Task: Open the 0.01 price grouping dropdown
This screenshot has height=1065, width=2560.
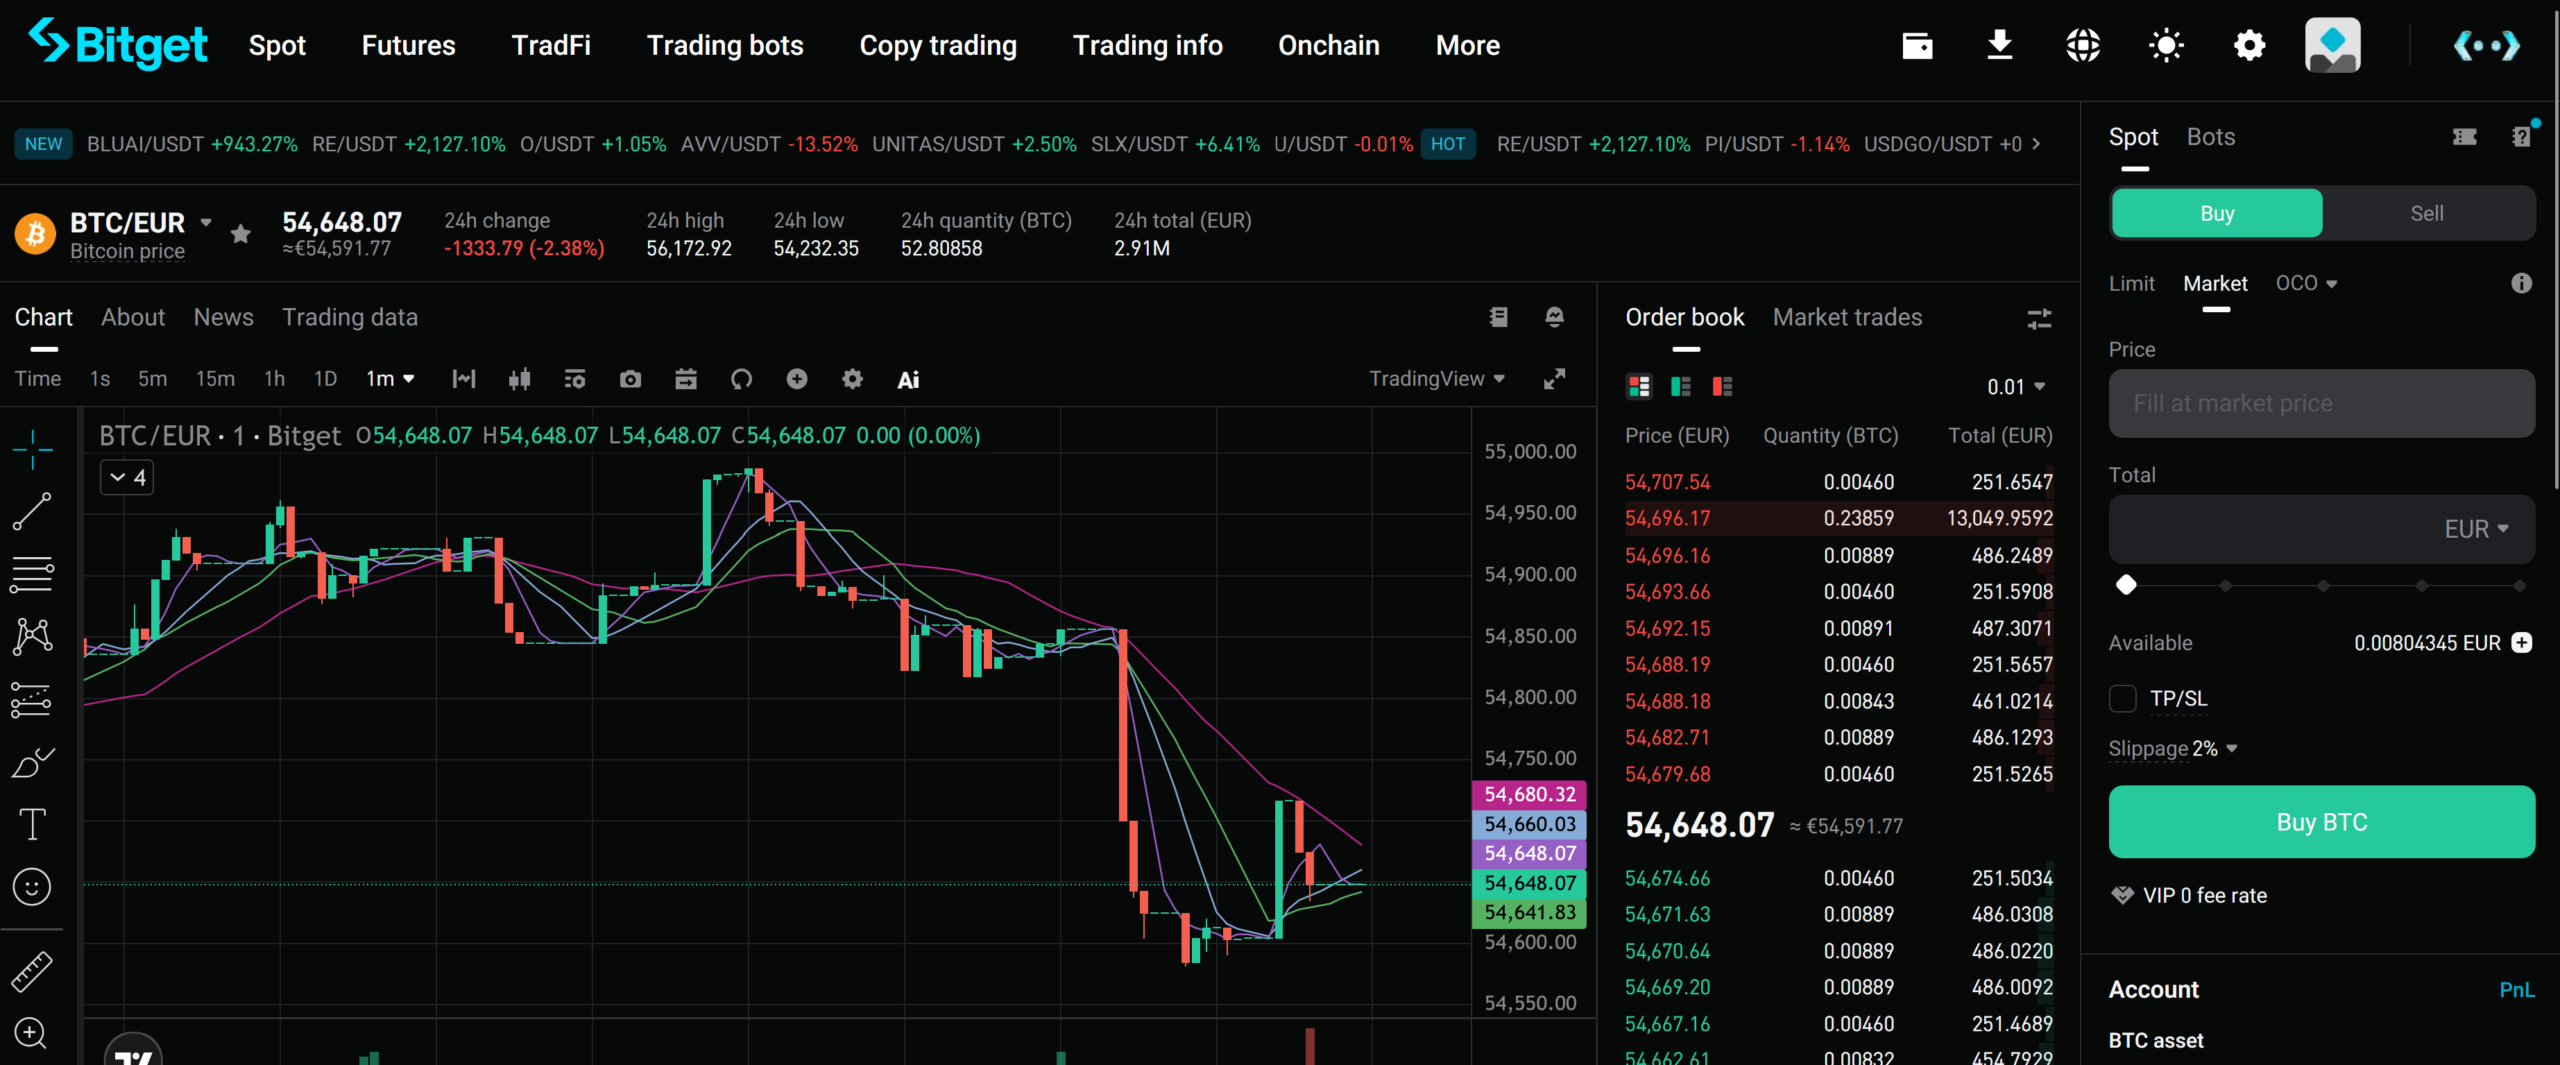Action: (x=2016, y=387)
